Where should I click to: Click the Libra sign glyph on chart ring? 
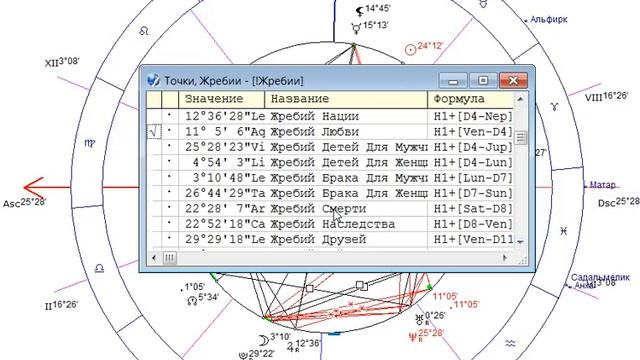tap(99, 268)
